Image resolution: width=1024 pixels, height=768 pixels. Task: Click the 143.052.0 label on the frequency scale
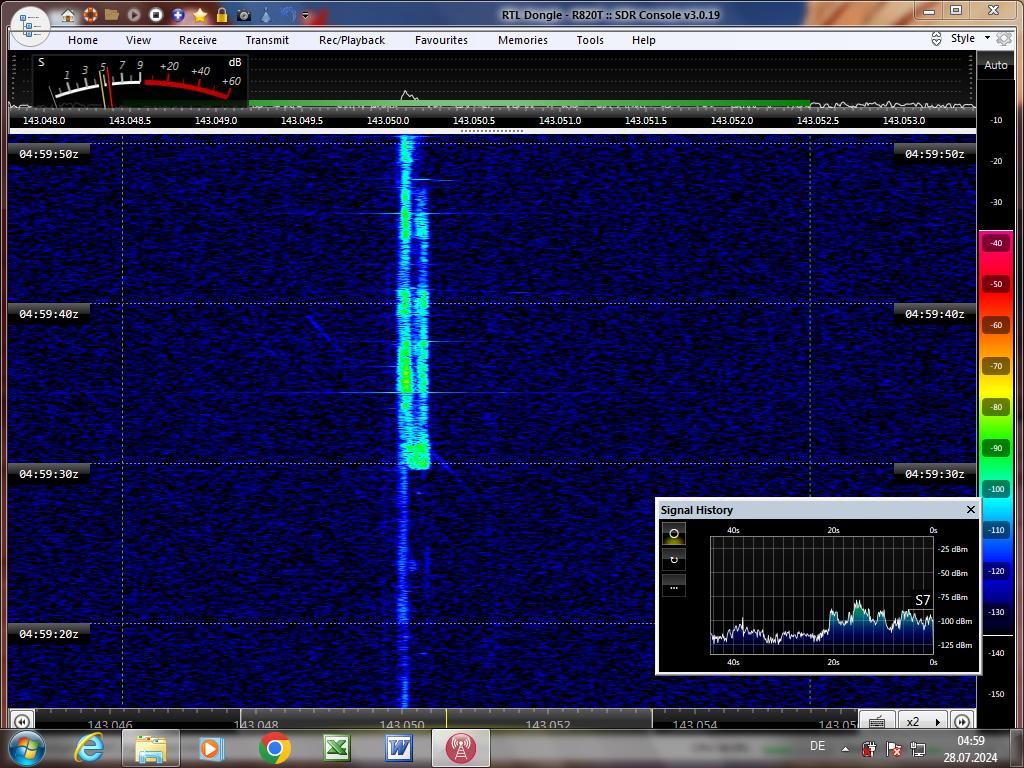(732, 121)
